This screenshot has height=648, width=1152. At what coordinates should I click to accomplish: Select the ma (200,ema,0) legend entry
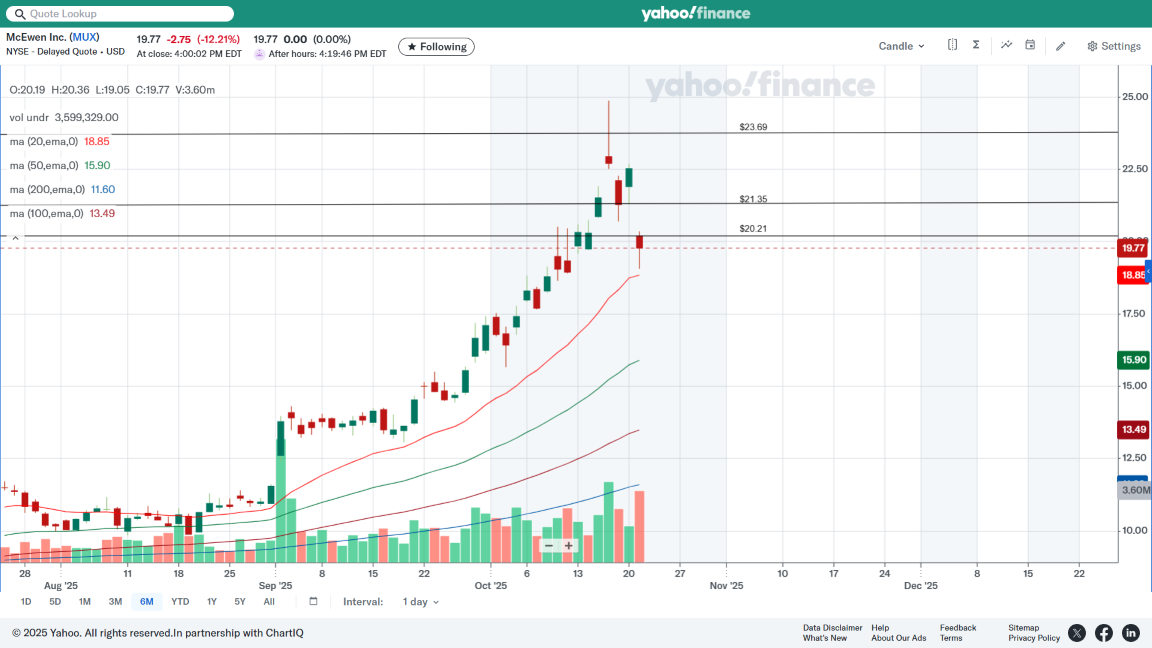click(62, 190)
